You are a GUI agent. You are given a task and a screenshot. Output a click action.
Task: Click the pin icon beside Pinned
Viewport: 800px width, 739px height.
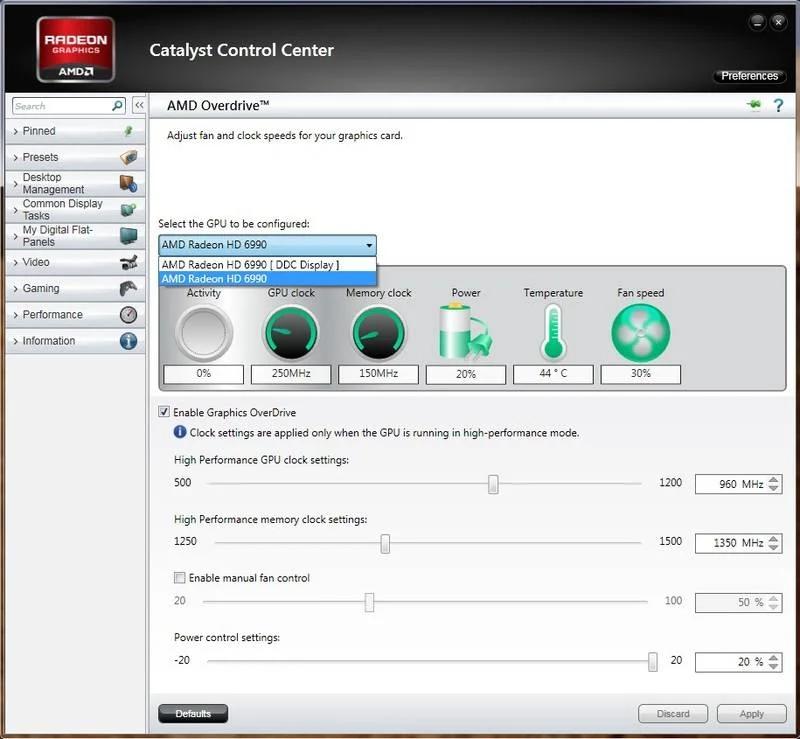click(x=128, y=131)
